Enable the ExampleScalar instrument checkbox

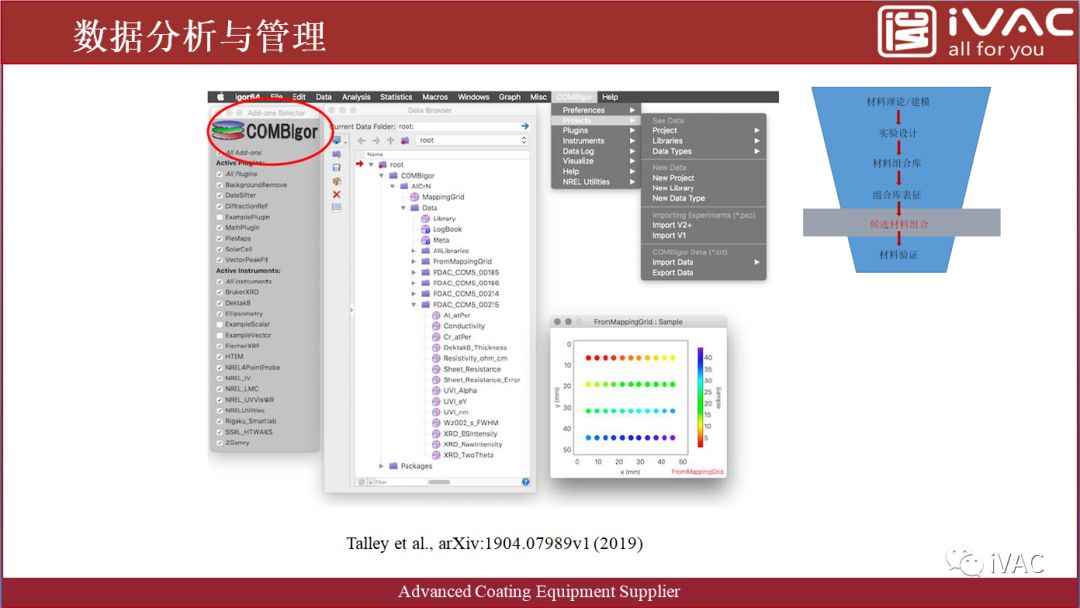(x=220, y=324)
